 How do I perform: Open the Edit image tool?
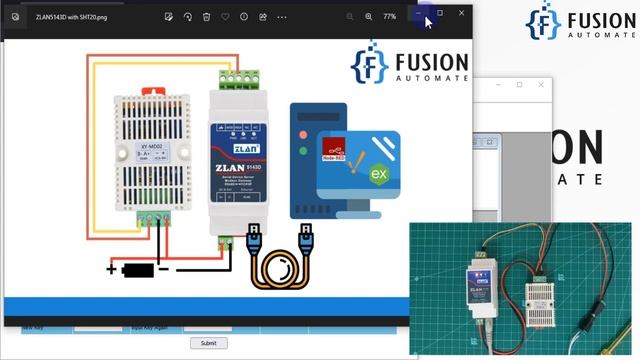coord(168,17)
